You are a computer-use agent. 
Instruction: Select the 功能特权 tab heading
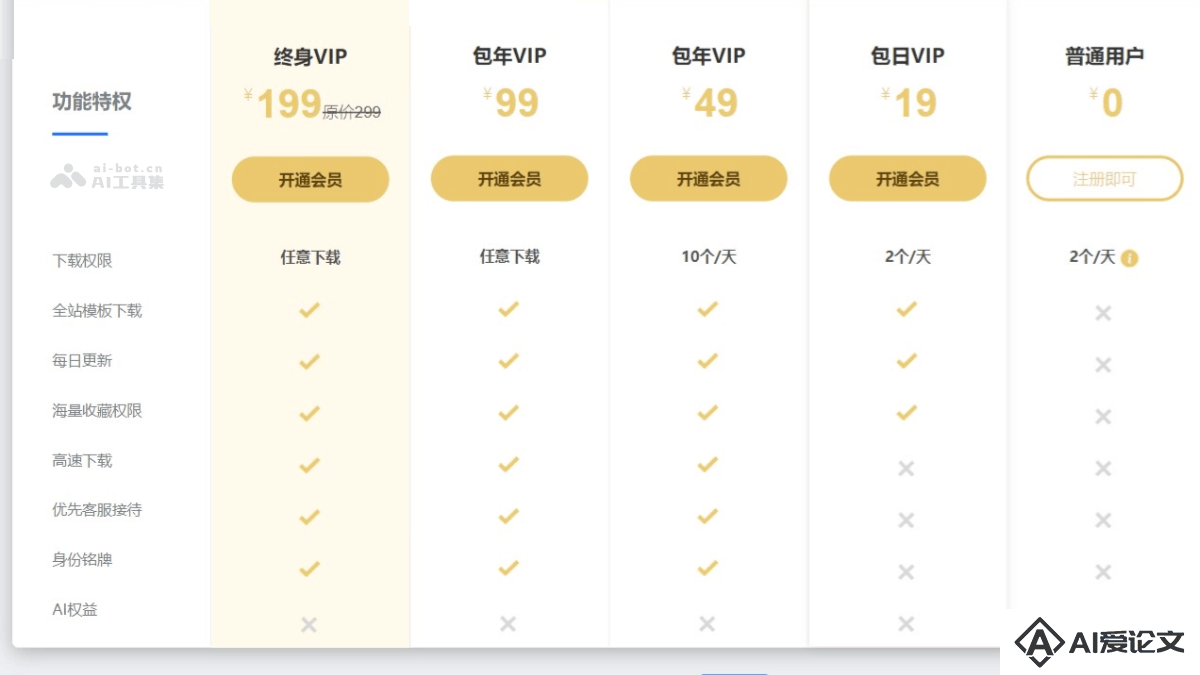92,102
